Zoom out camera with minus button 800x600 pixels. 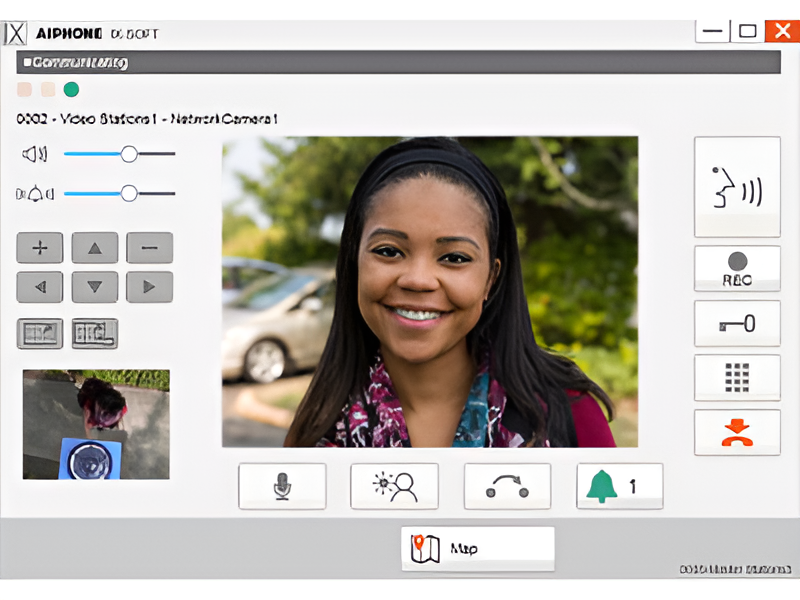point(149,247)
